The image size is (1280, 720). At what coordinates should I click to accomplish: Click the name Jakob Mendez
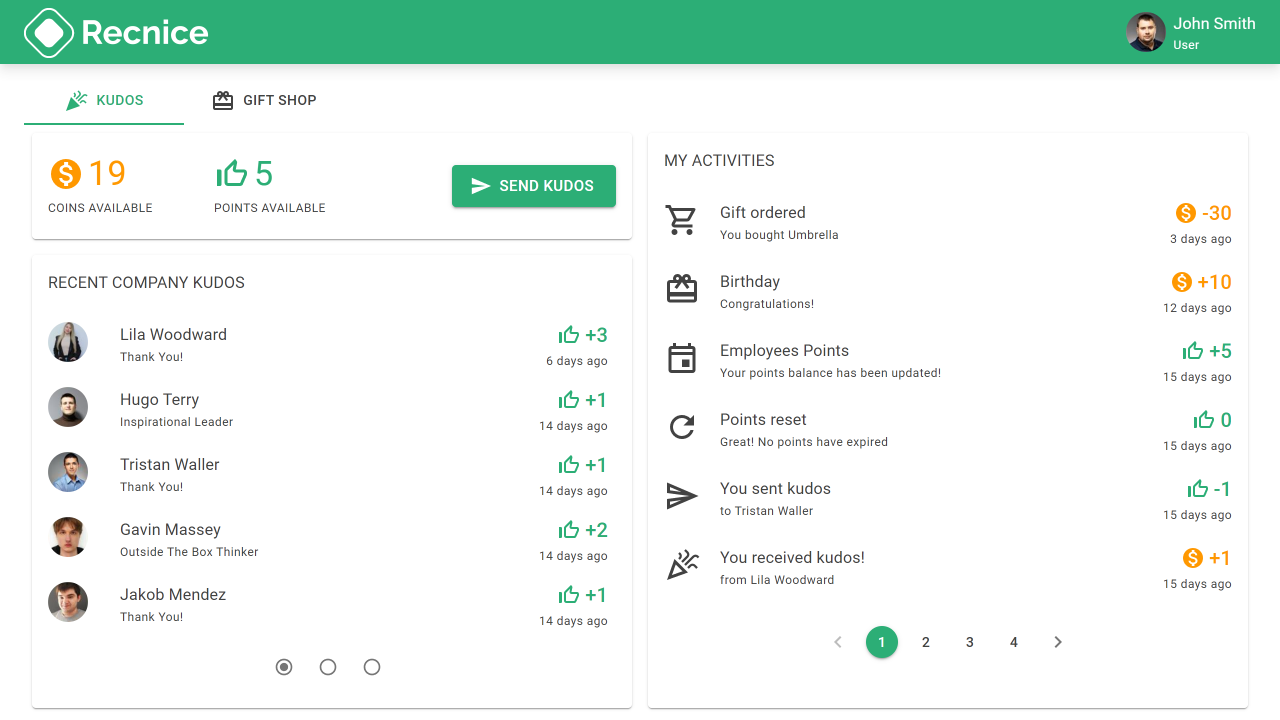click(173, 595)
